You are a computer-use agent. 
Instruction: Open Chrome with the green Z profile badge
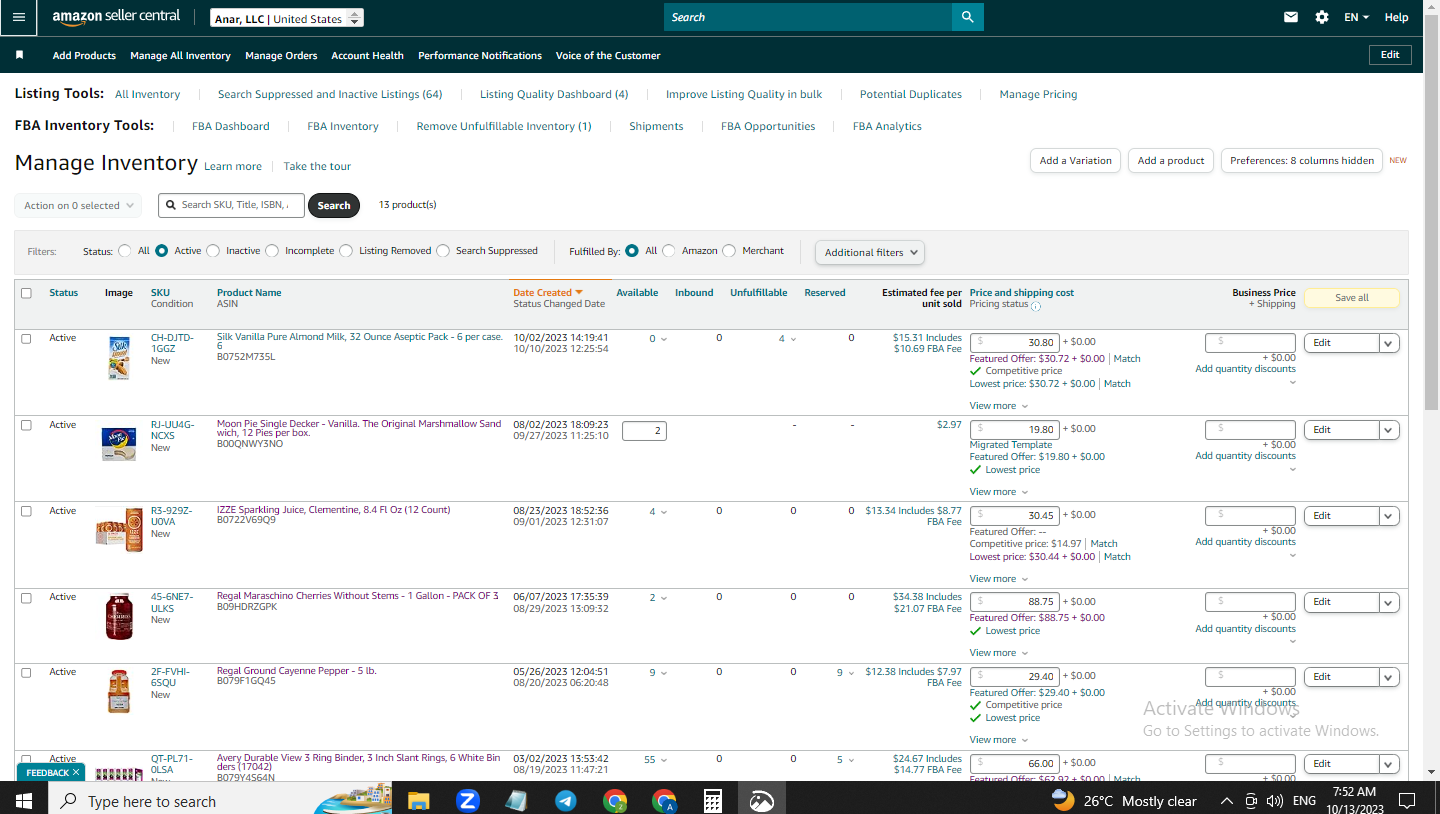pos(615,801)
